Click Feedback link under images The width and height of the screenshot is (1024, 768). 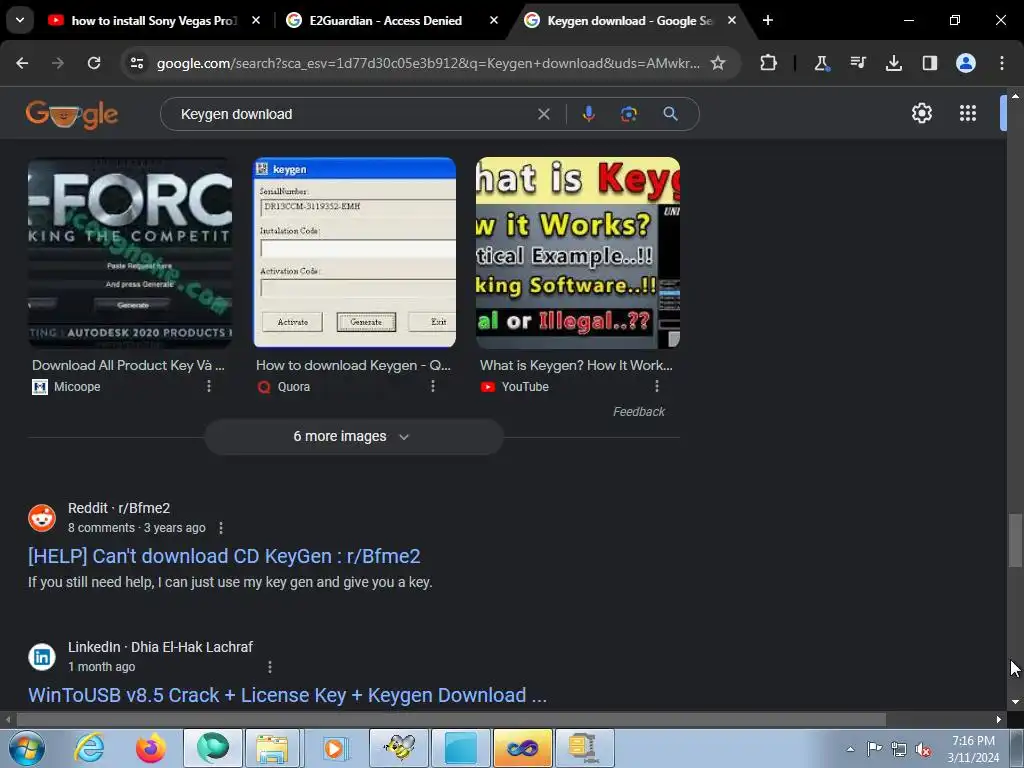click(x=639, y=411)
